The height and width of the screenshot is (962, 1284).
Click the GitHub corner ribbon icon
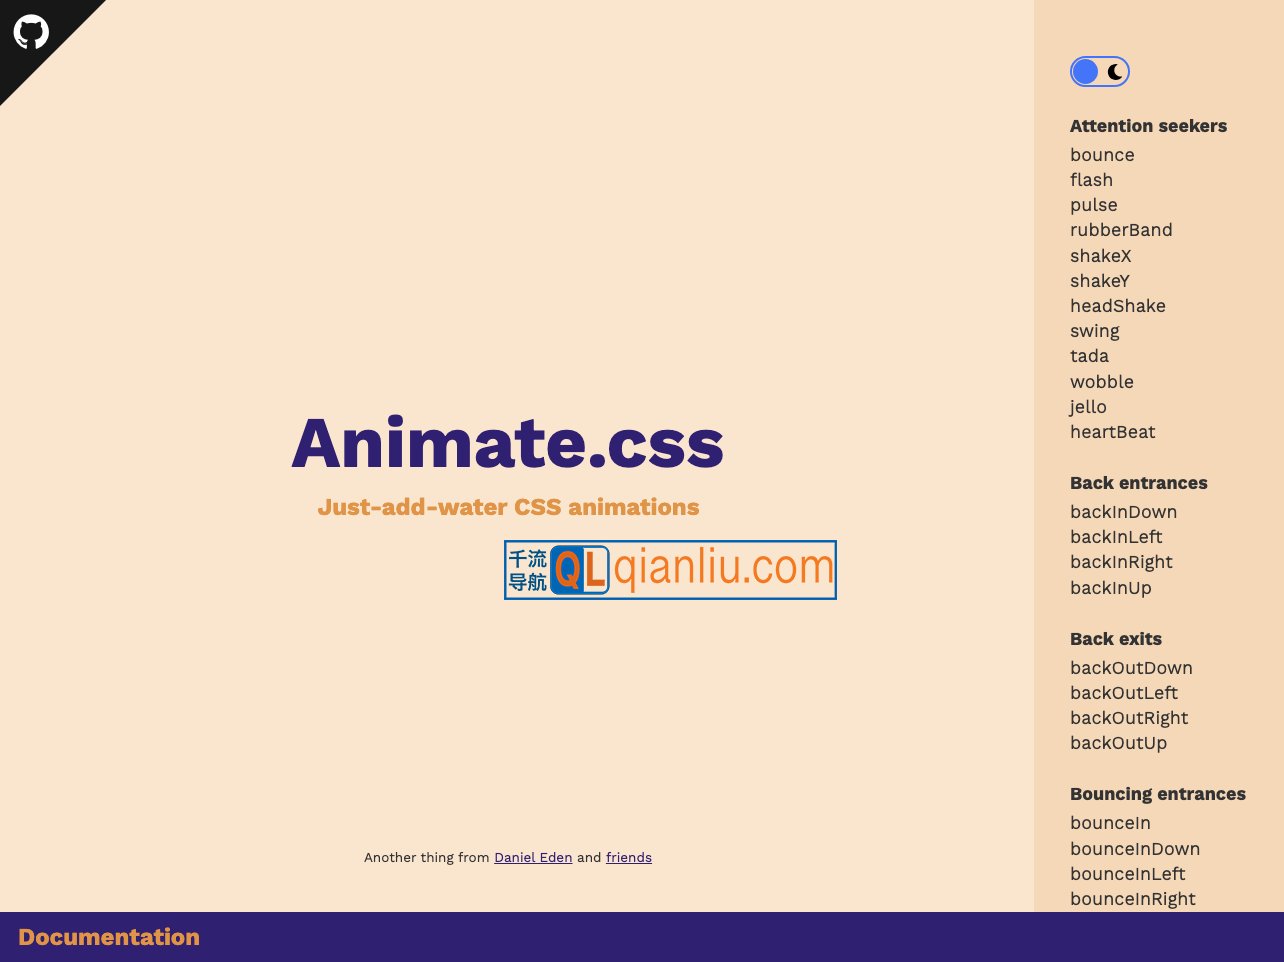coord(31,32)
